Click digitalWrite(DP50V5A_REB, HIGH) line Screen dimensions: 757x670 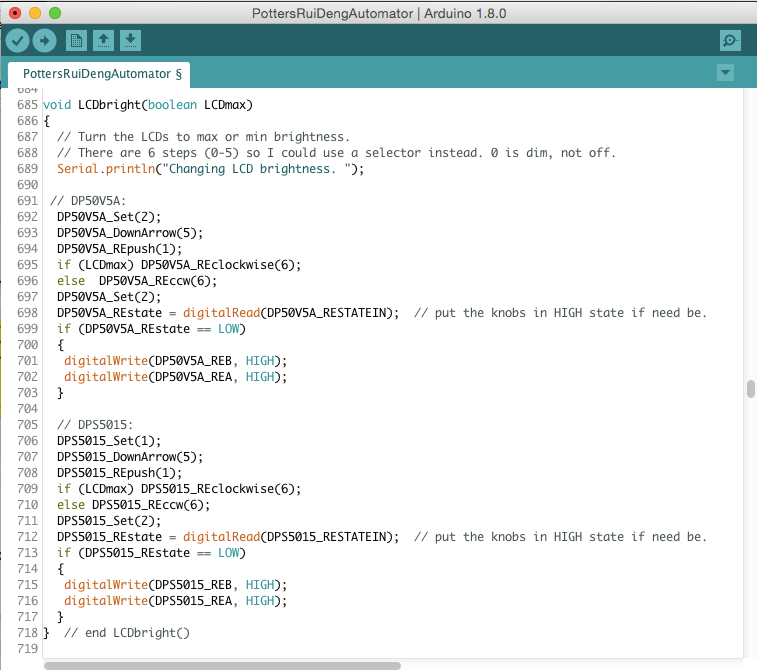(176, 361)
